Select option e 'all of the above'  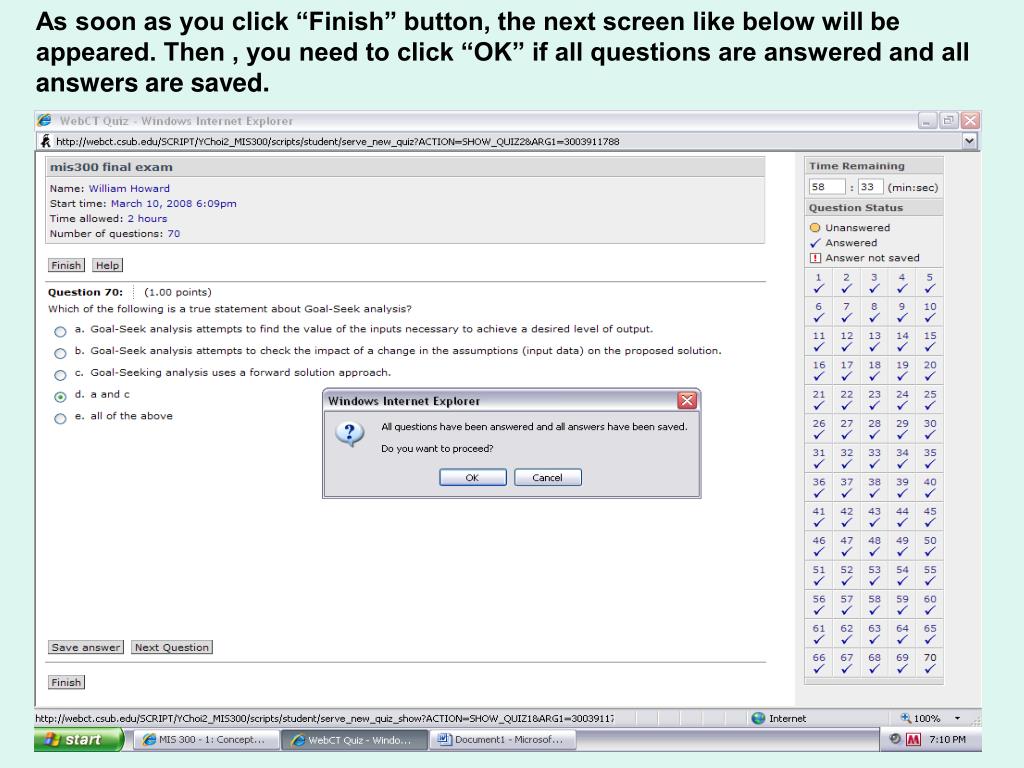(60, 418)
